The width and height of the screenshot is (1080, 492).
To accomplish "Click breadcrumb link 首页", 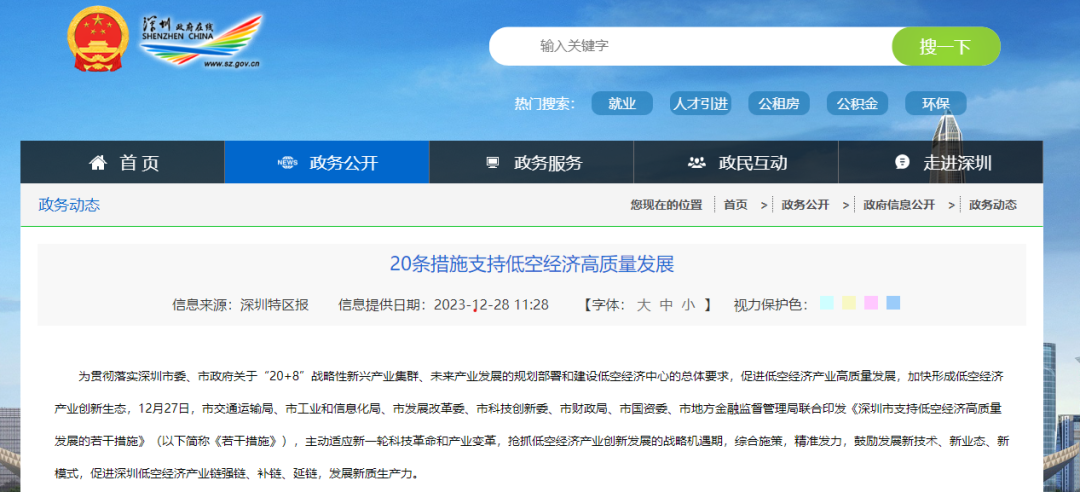I will pos(735,205).
